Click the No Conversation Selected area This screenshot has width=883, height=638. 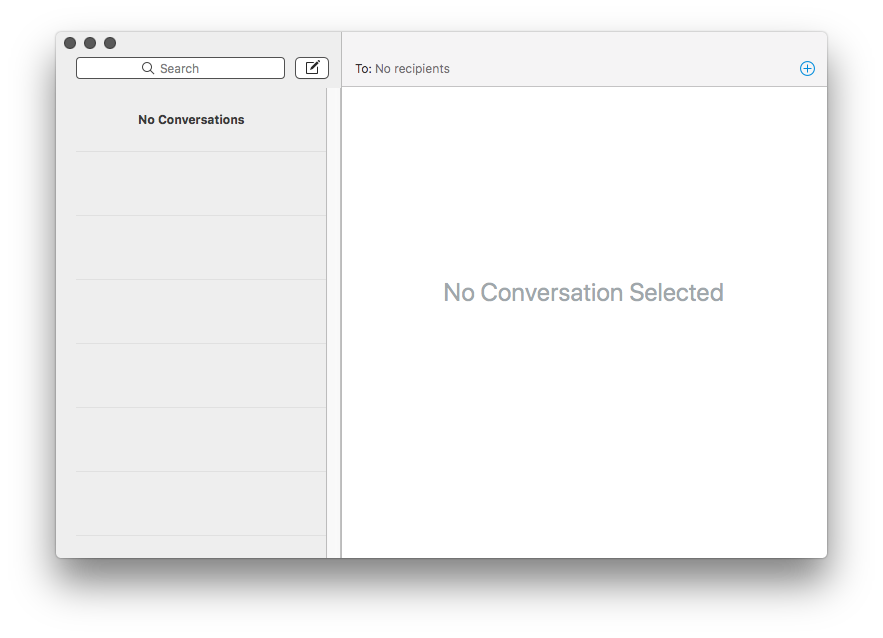point(583,292)
